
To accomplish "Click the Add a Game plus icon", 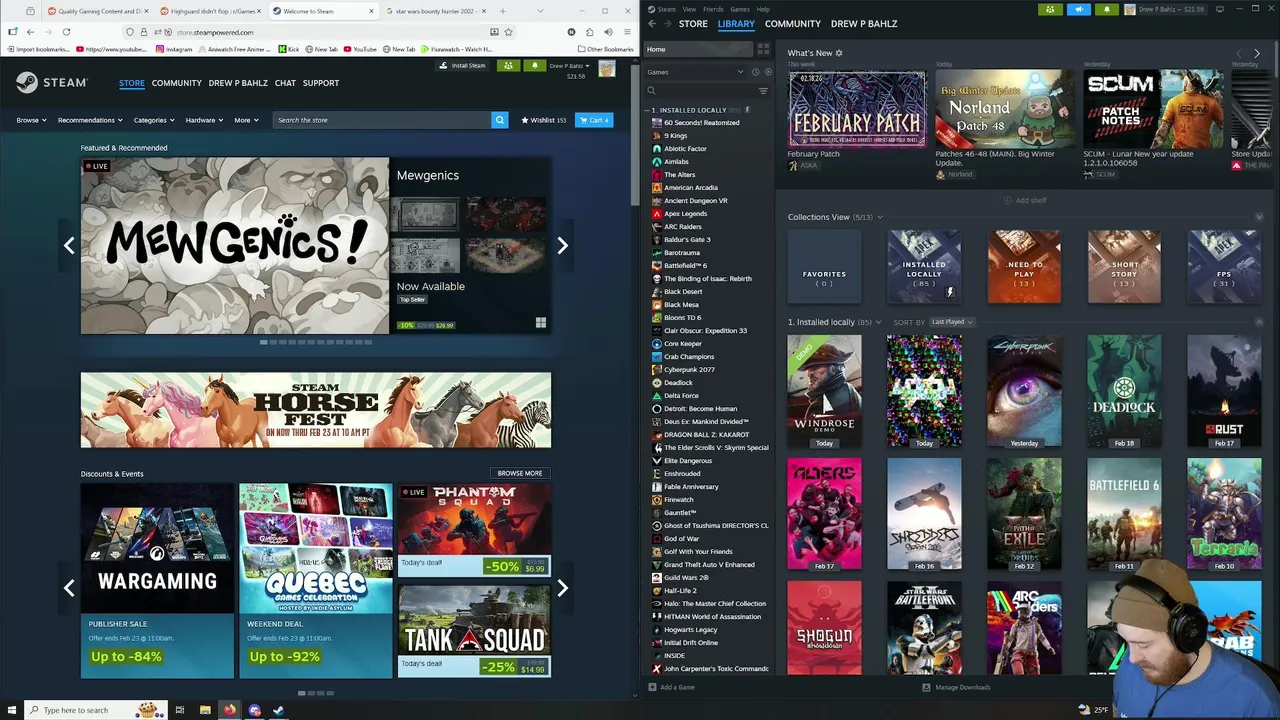I will (652, 687).
